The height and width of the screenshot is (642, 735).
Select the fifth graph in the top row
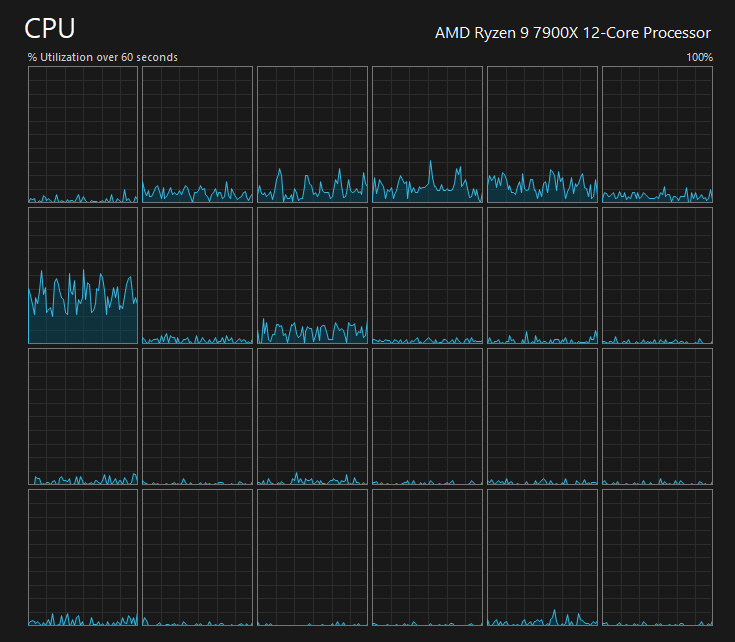542,134
